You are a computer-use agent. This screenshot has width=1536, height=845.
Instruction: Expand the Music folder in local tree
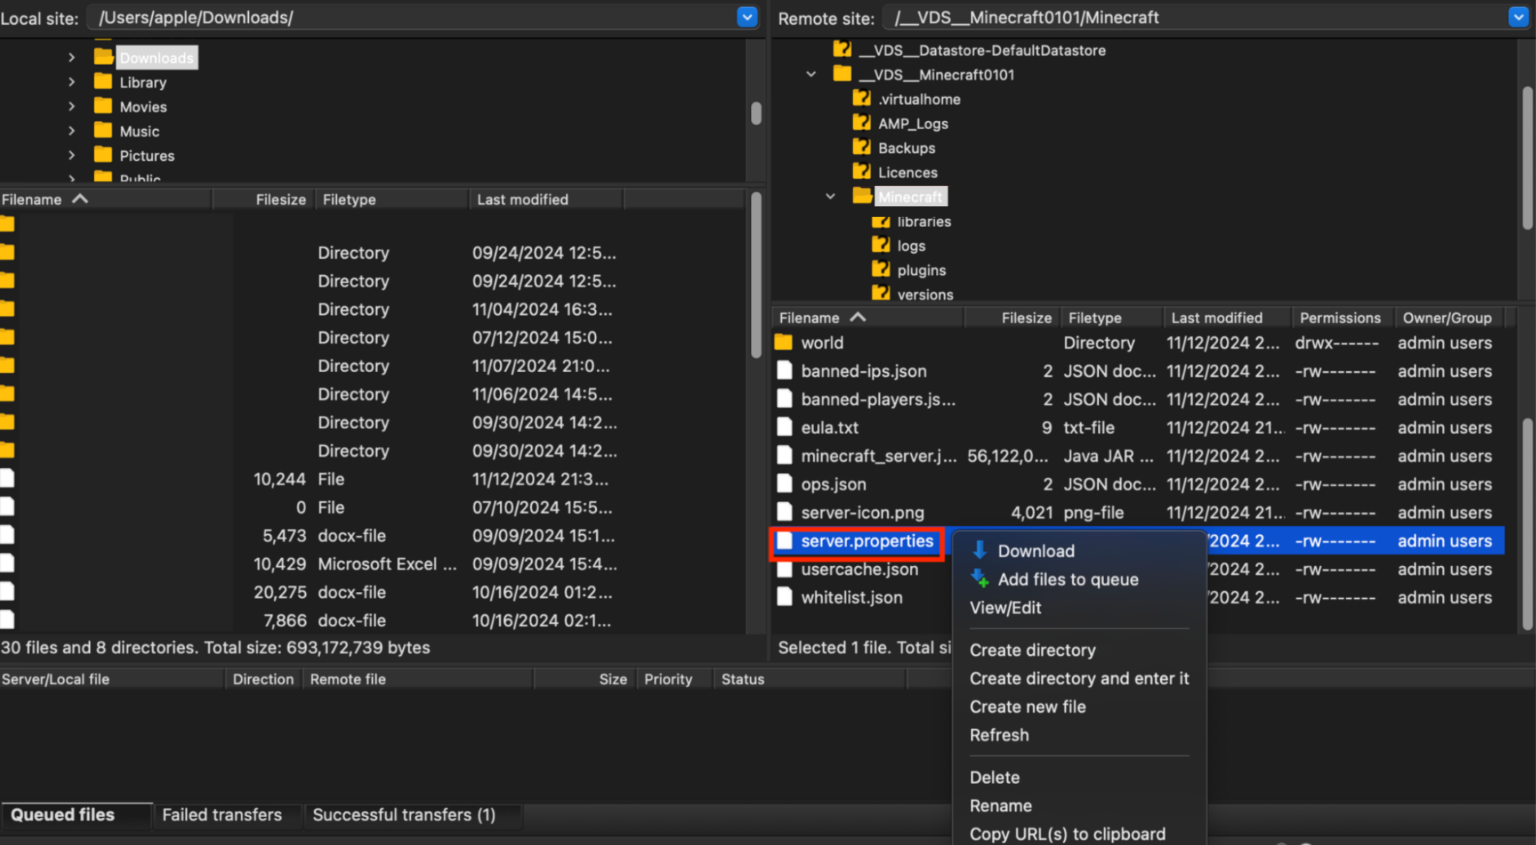click(71, 130)
